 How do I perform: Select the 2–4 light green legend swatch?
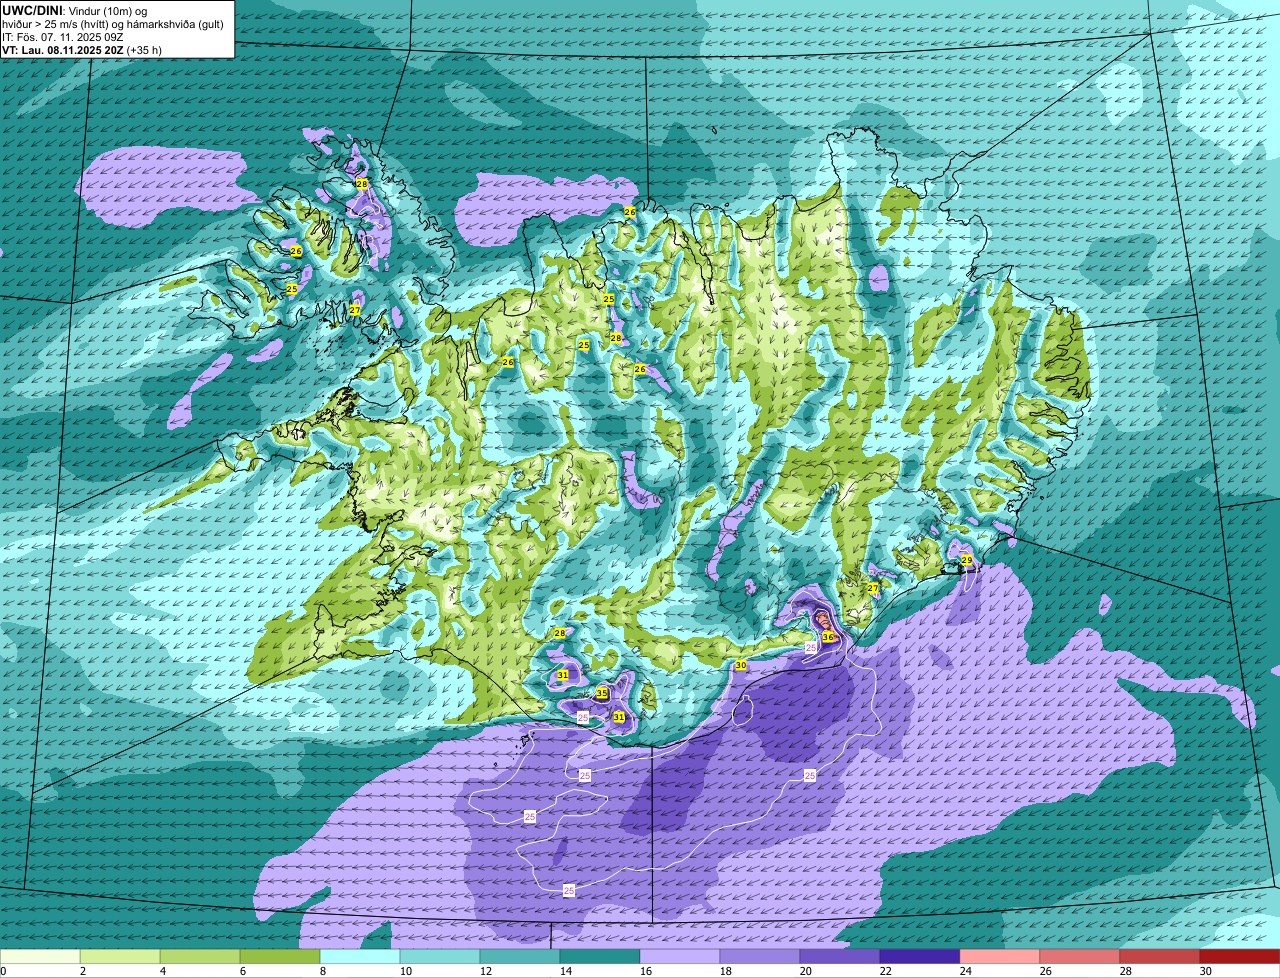120,957
